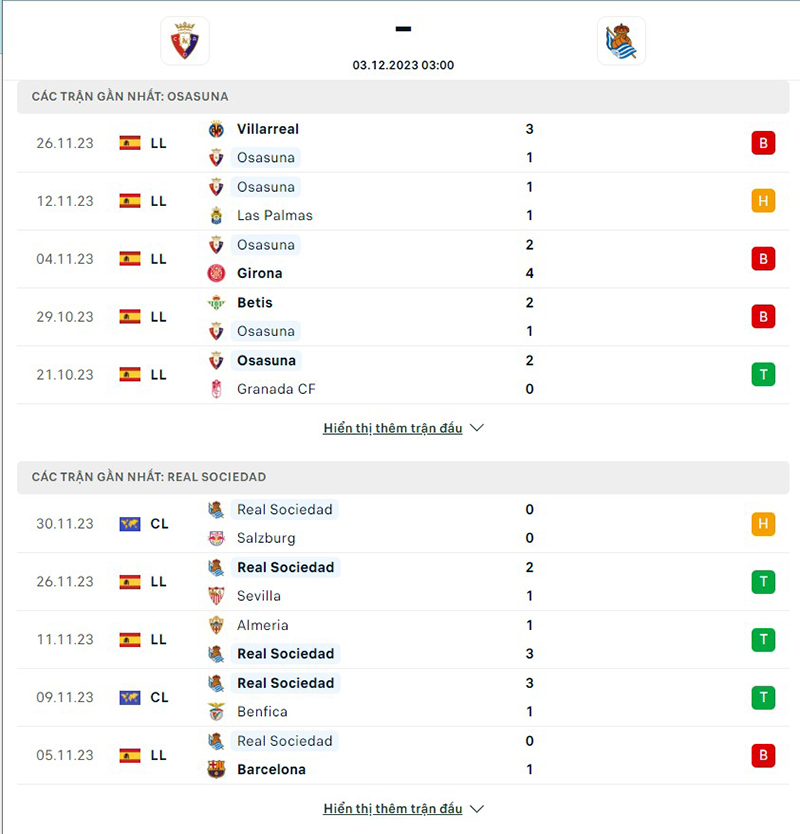This screenshot has width=800, height=834.
Task: Click the Spanish LL league flag on 26.11.23
Action: (130, 143)
